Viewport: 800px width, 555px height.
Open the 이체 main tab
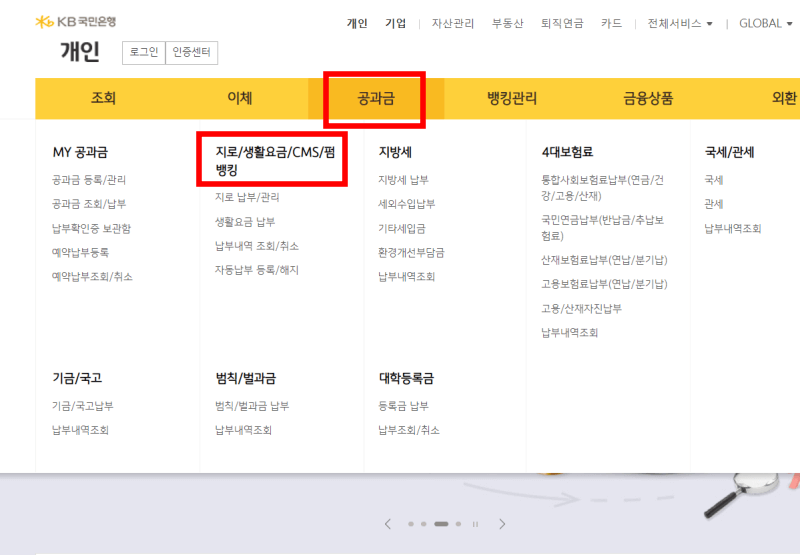239,98
